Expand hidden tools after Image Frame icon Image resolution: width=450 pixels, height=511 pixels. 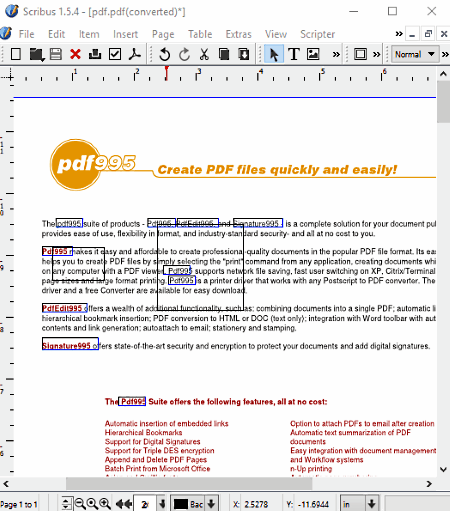tap(336, 54)
